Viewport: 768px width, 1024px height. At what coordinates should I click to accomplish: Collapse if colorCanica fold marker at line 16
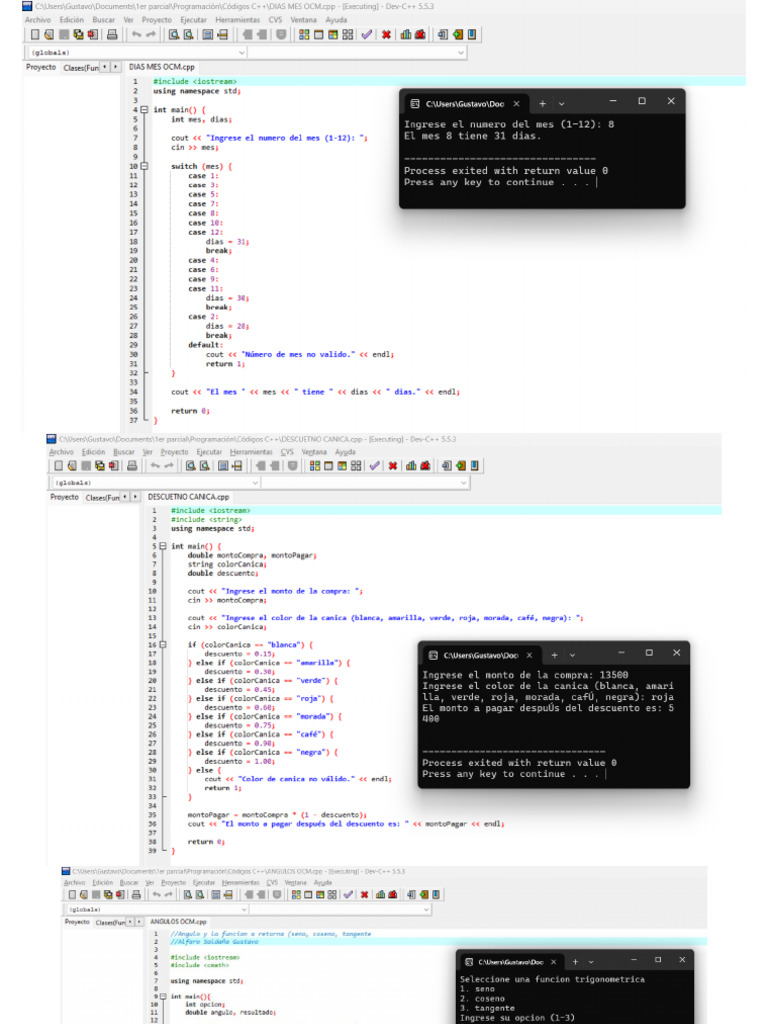(x=163, y=645)
